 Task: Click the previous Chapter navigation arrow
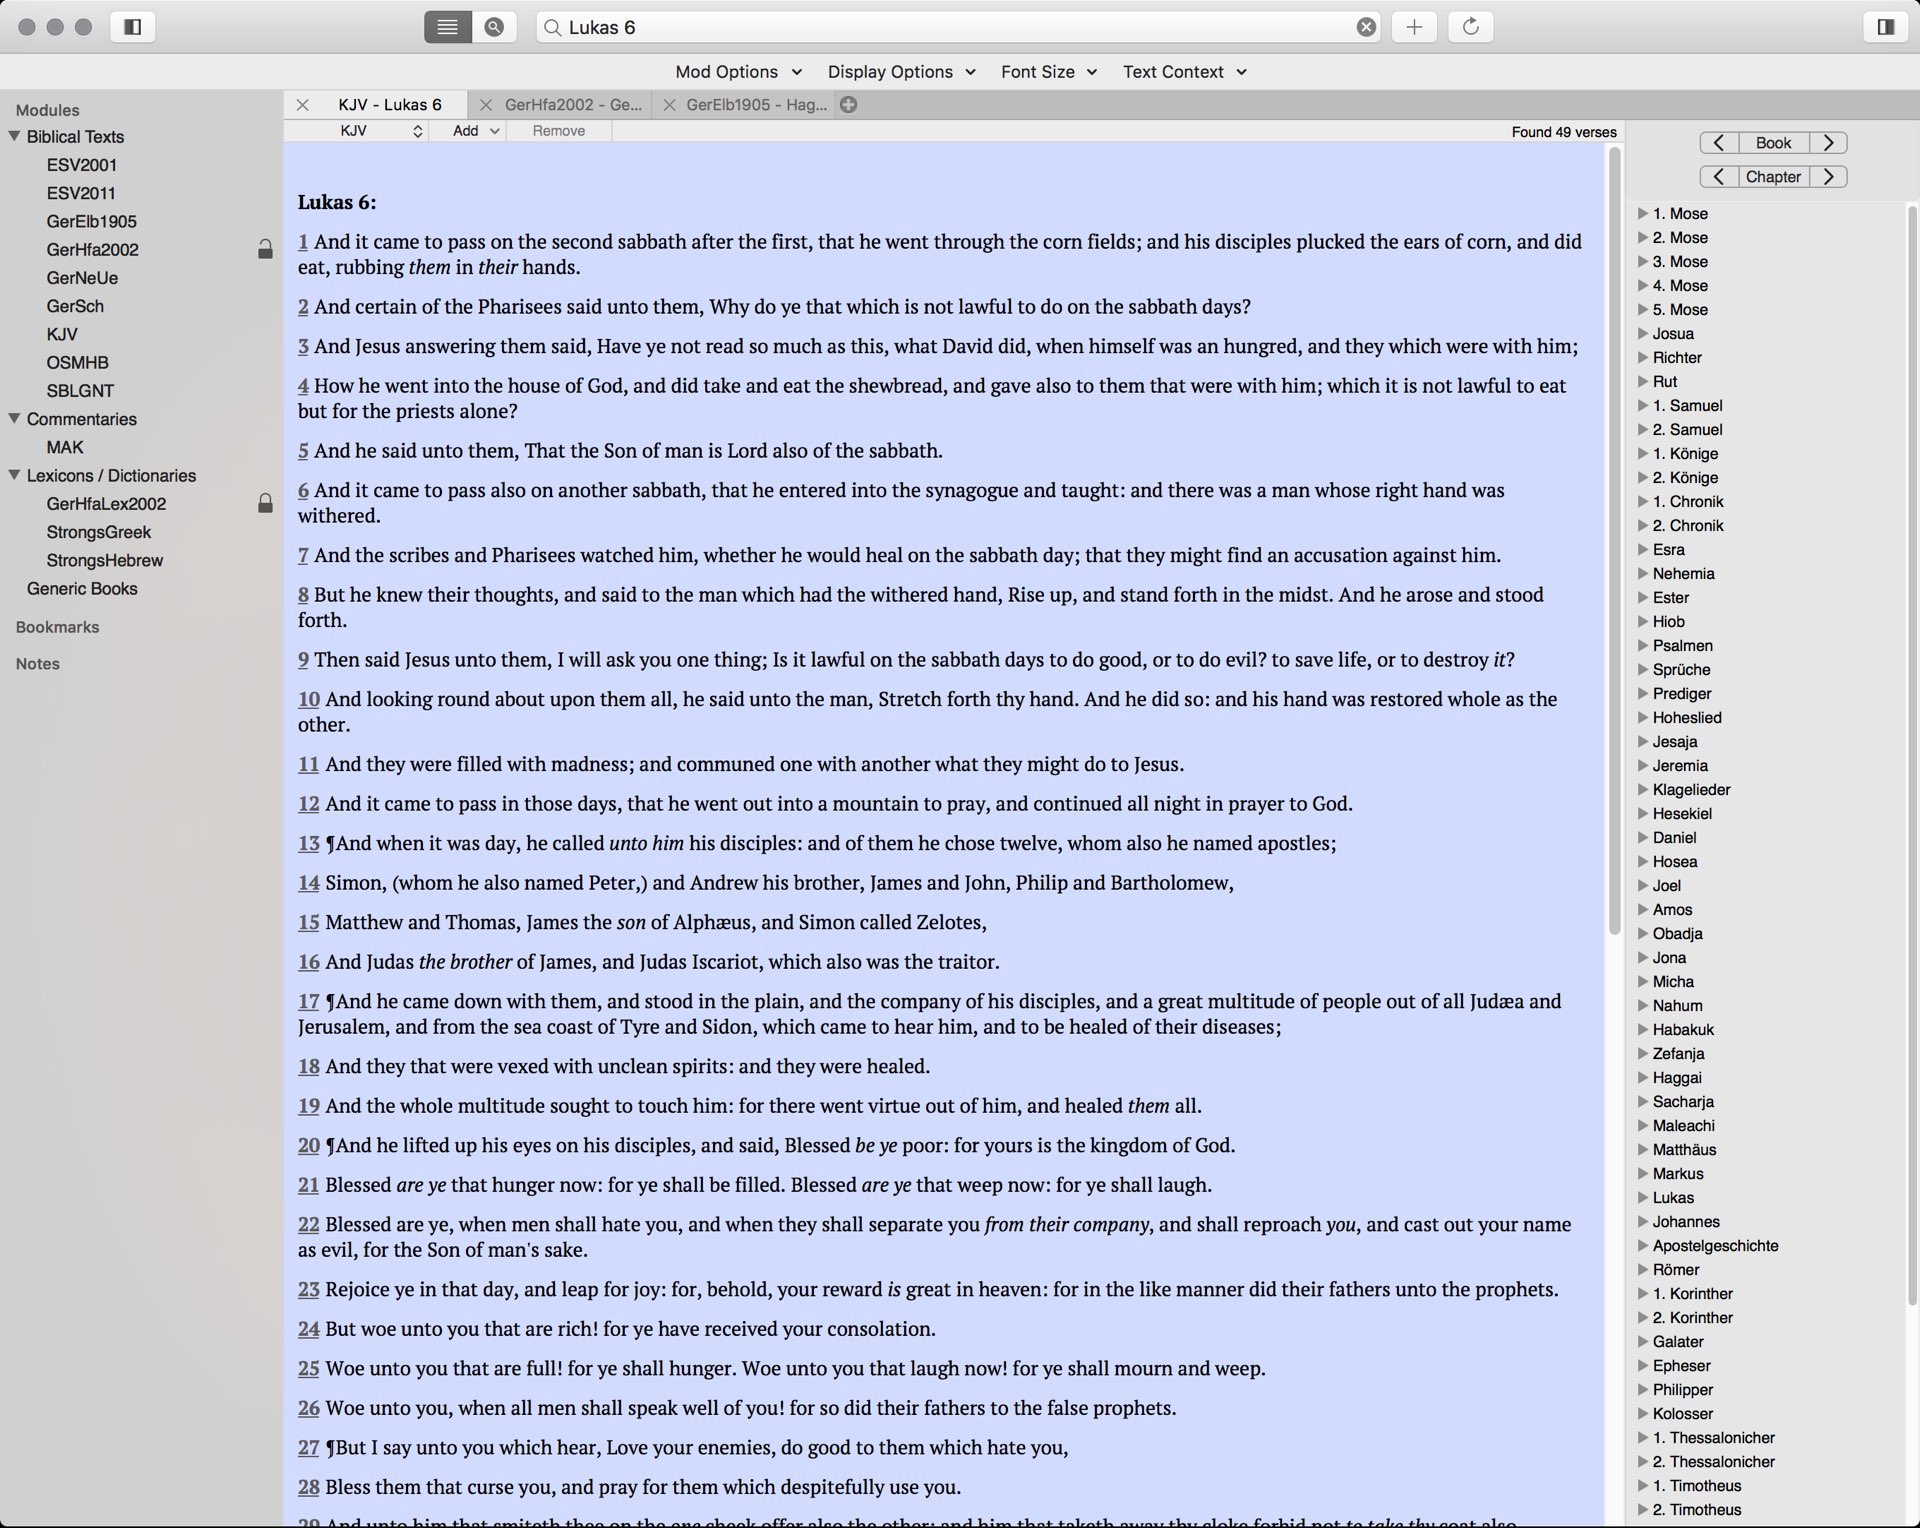(1717, 176)
